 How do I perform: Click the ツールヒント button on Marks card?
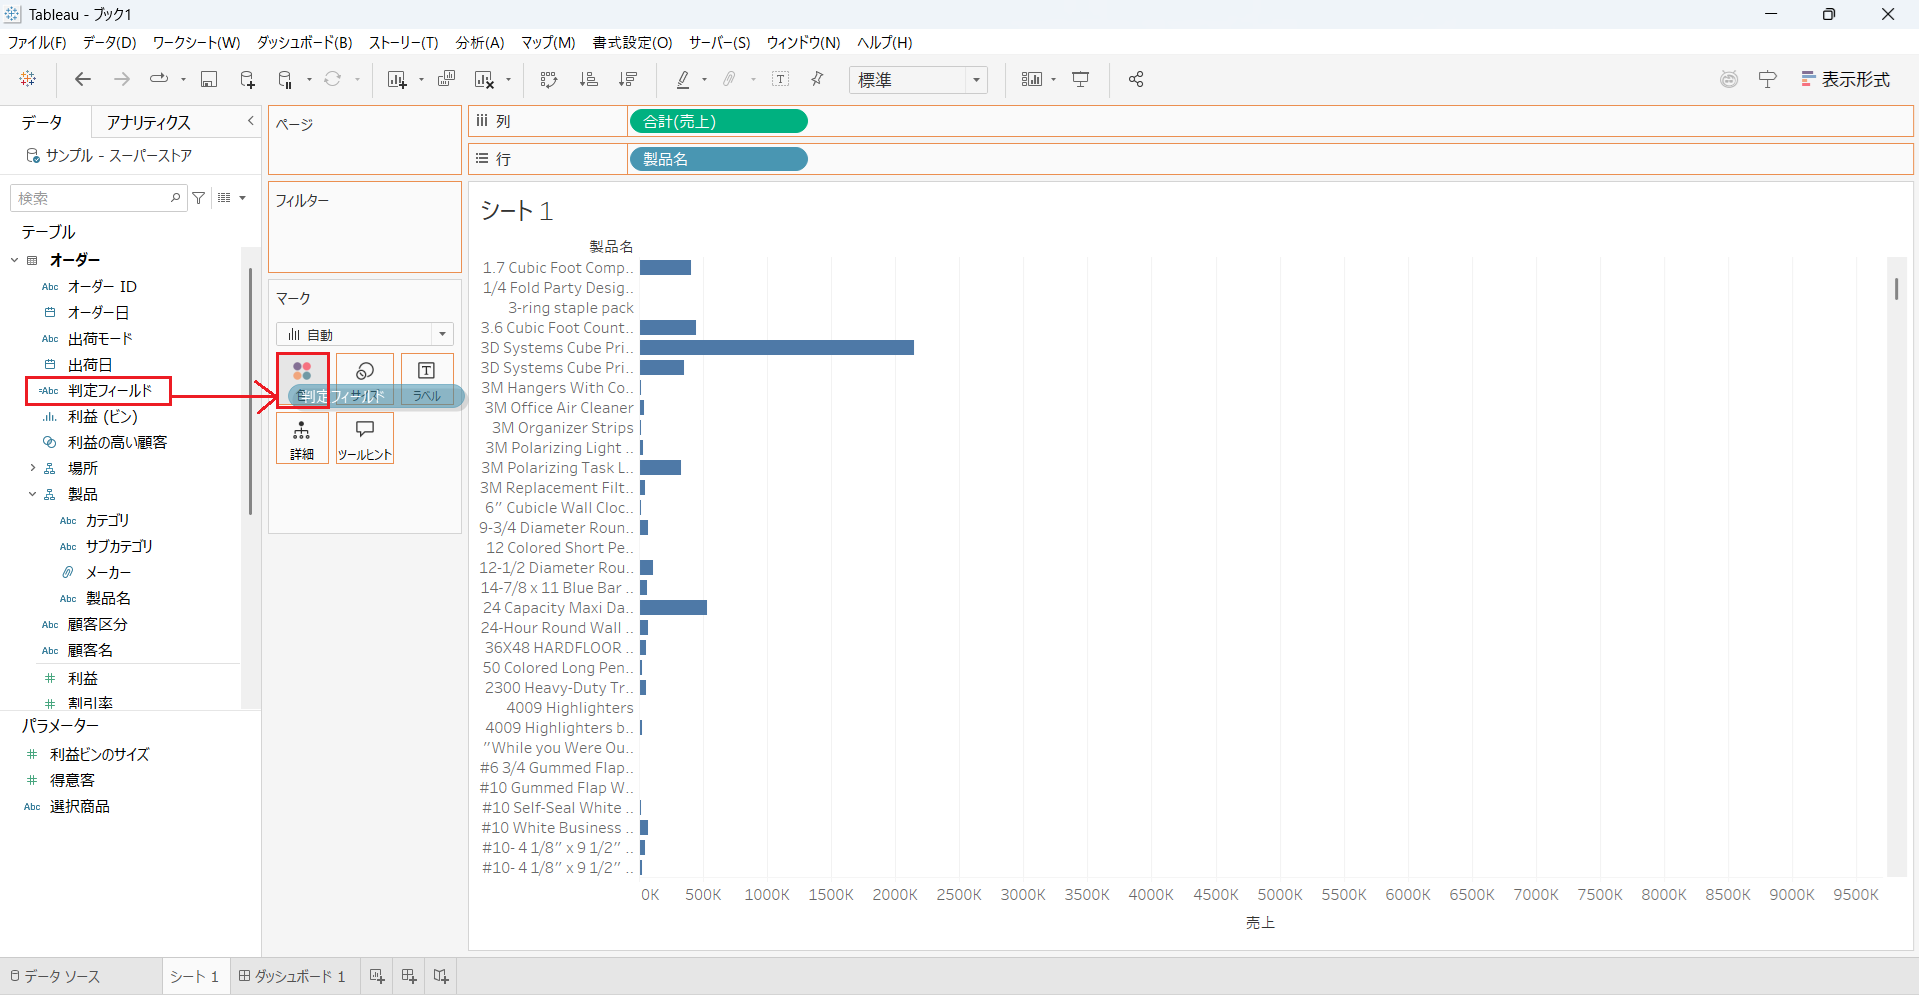pyautogui.click(x=365, y=438)
